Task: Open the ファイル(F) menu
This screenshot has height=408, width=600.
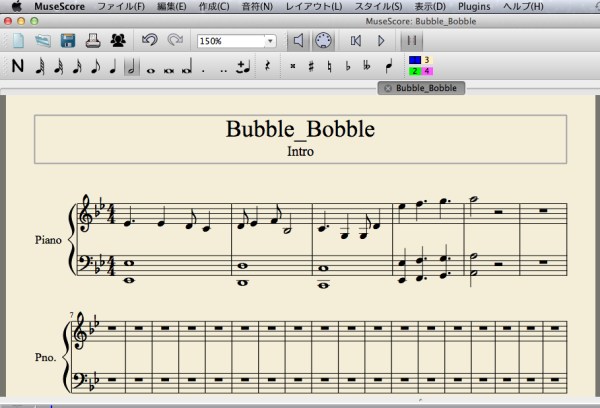Action: pos(121,7)
